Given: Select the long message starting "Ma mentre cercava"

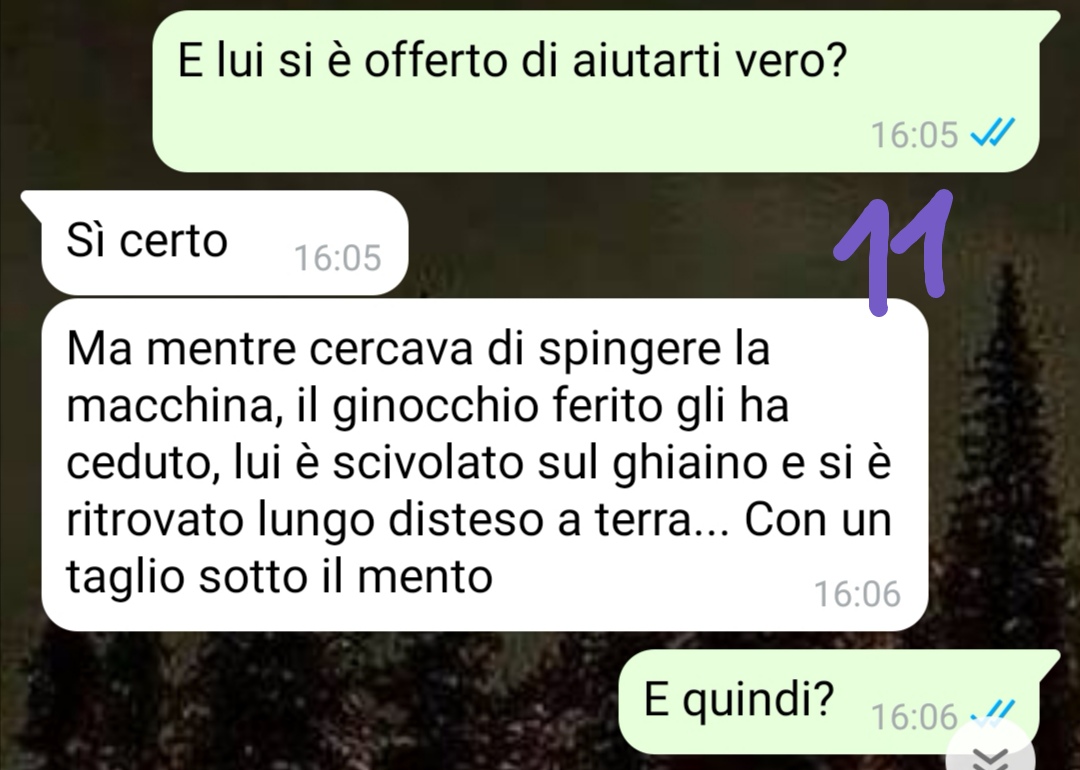Looking at the screenshot, I should (484, 465).
